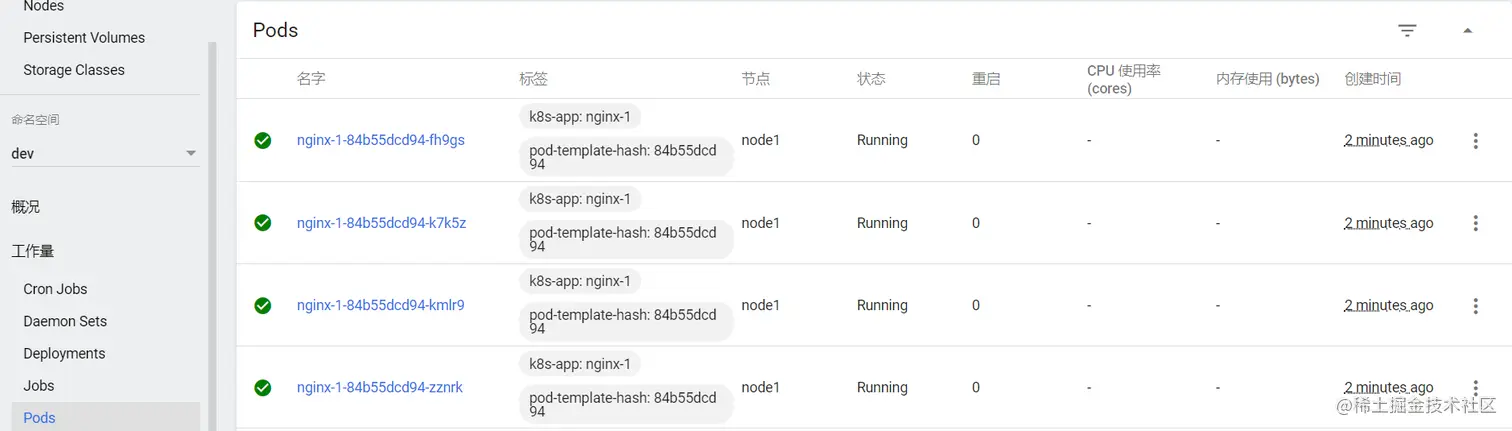The height and width of the screenshot is (431, 1512).
Task: Click green status icon of pod kmlr9
Action: click(262, 306)
